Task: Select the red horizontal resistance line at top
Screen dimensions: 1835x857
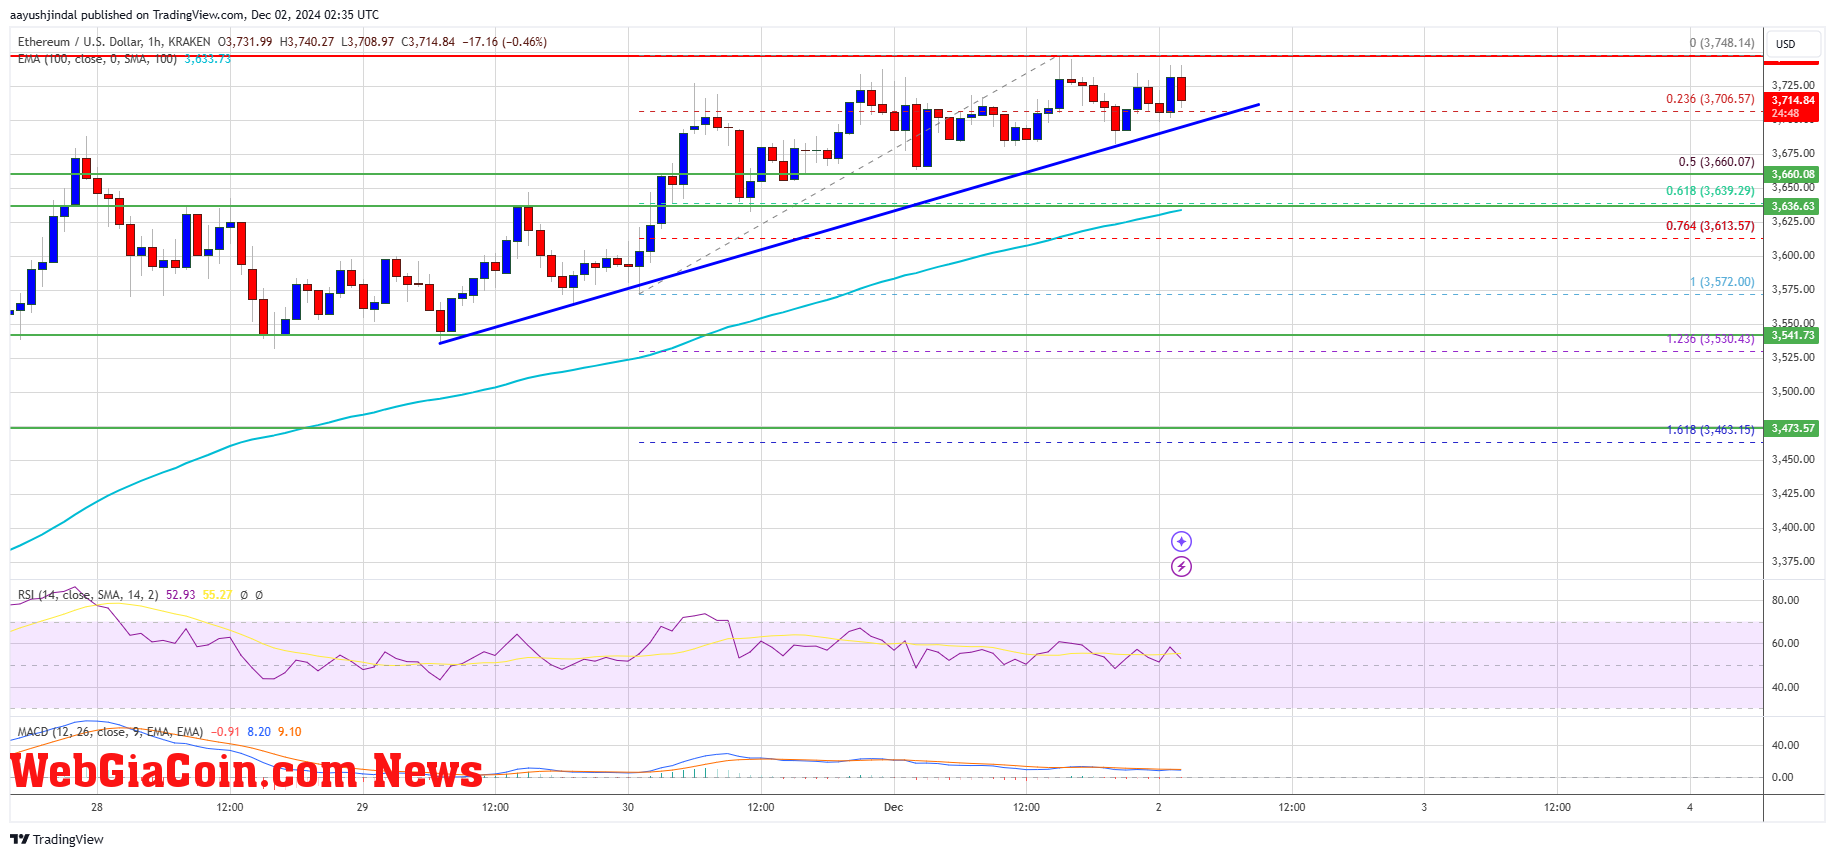Action: [886, 56]
